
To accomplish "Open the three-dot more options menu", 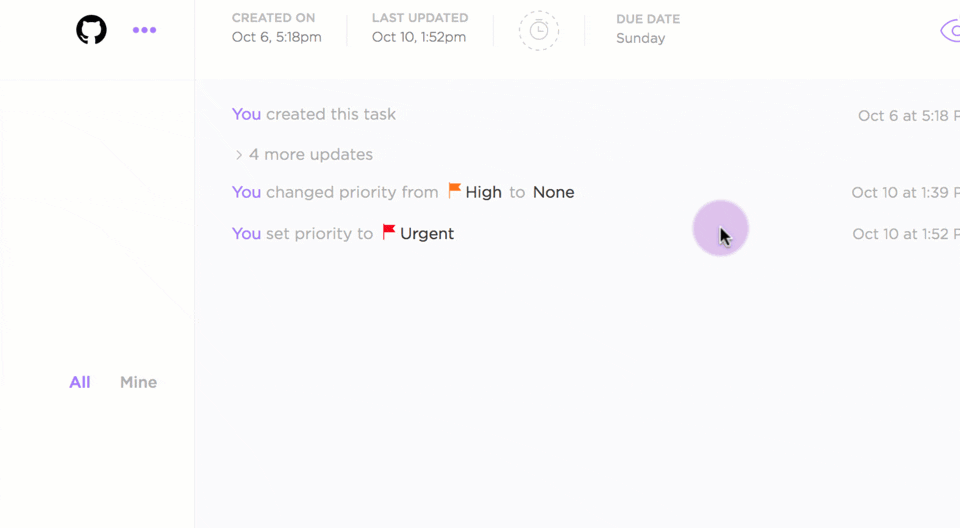I will coord(144,30).
